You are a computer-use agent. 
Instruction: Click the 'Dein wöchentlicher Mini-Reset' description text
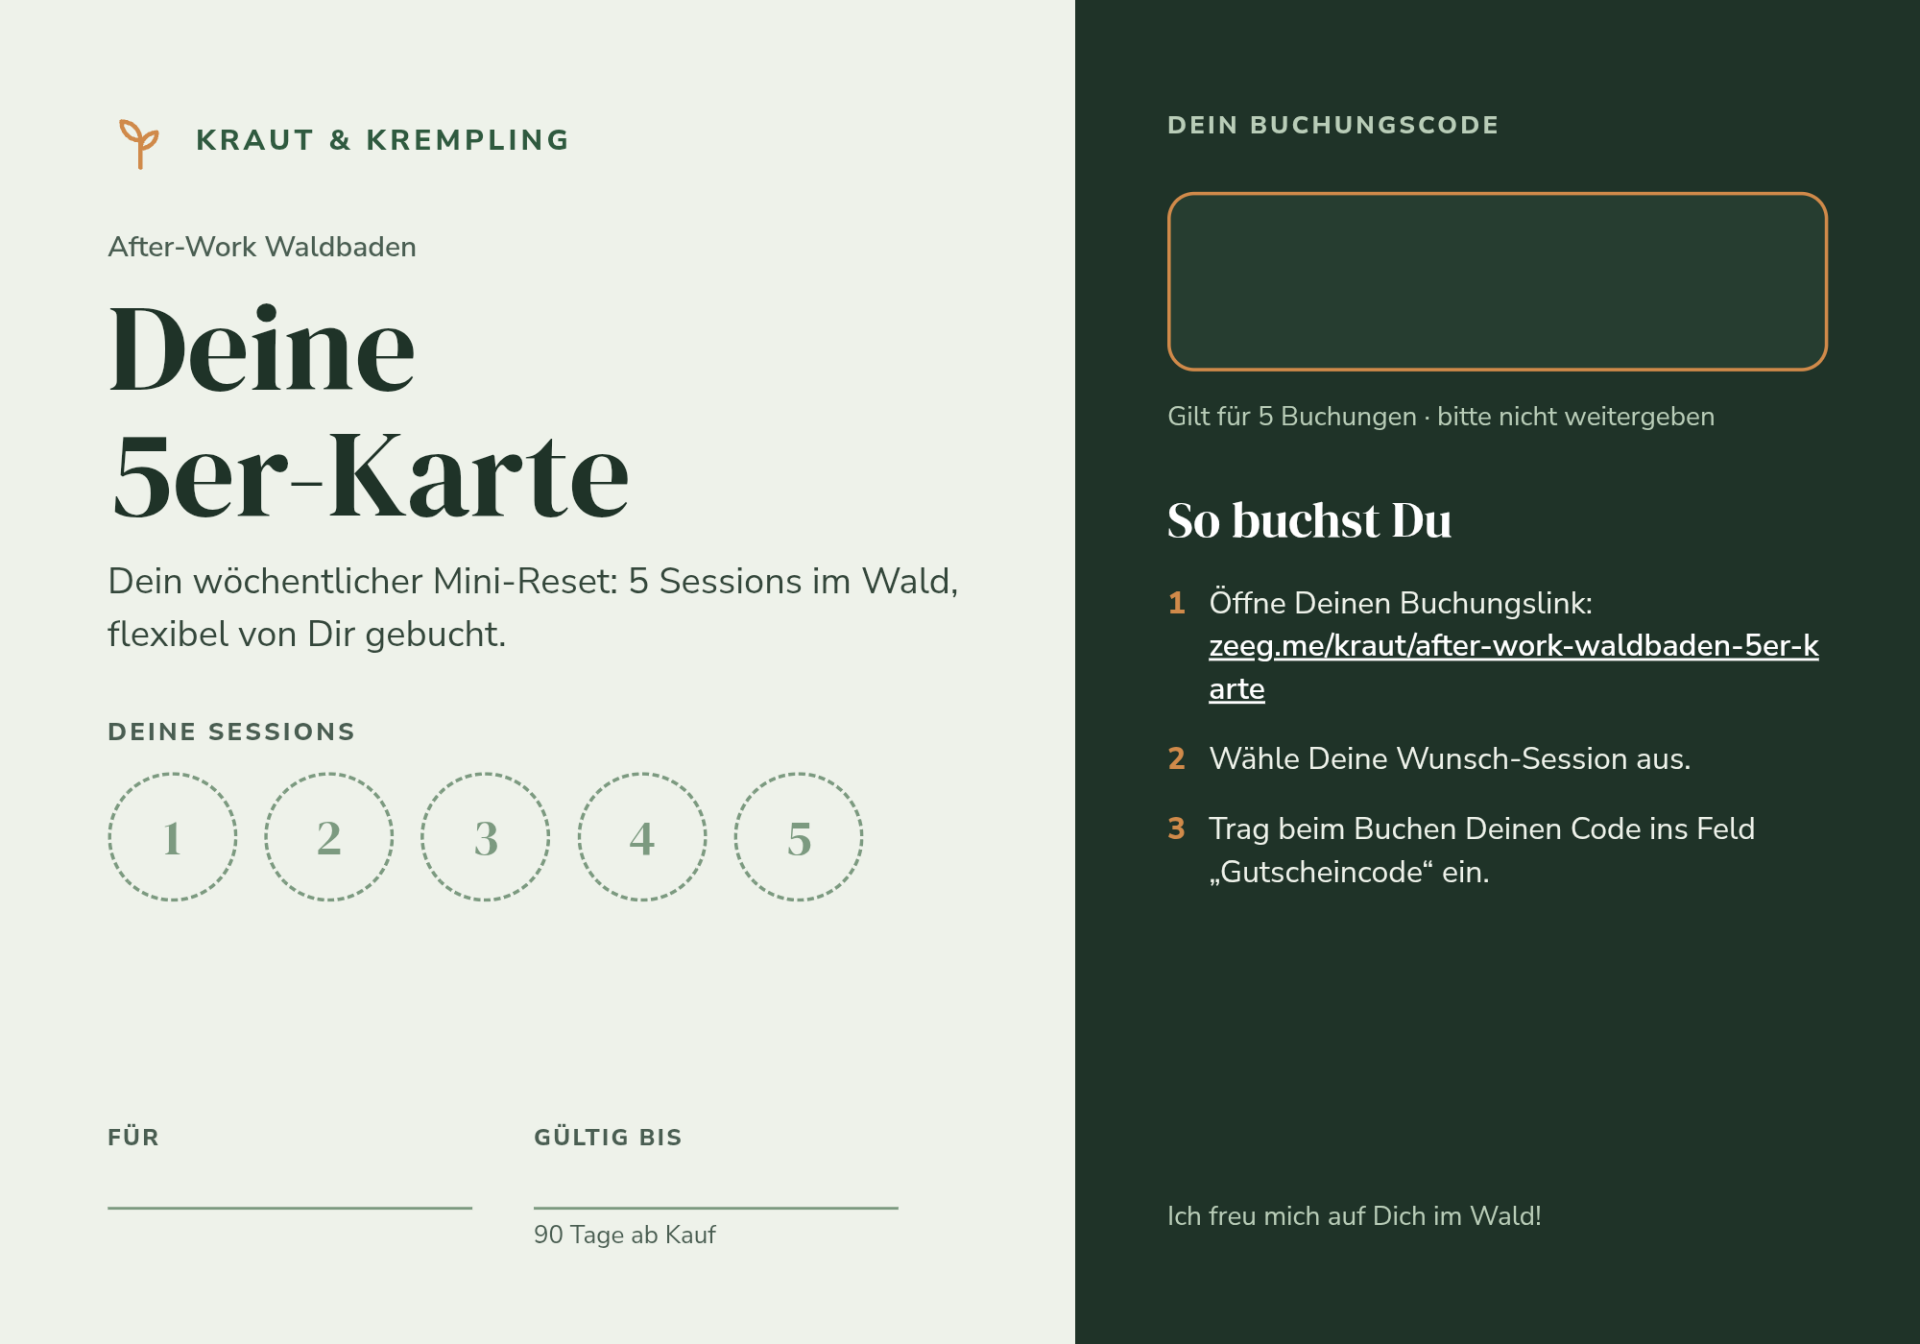[533, 607]
